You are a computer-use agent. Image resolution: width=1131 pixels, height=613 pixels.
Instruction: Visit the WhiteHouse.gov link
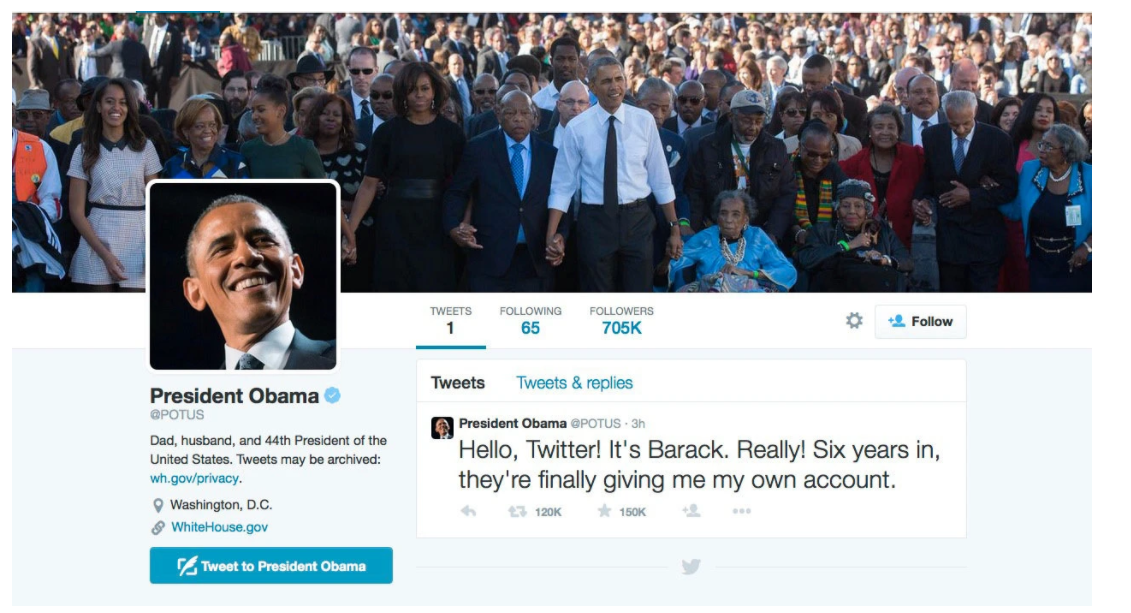219,527
